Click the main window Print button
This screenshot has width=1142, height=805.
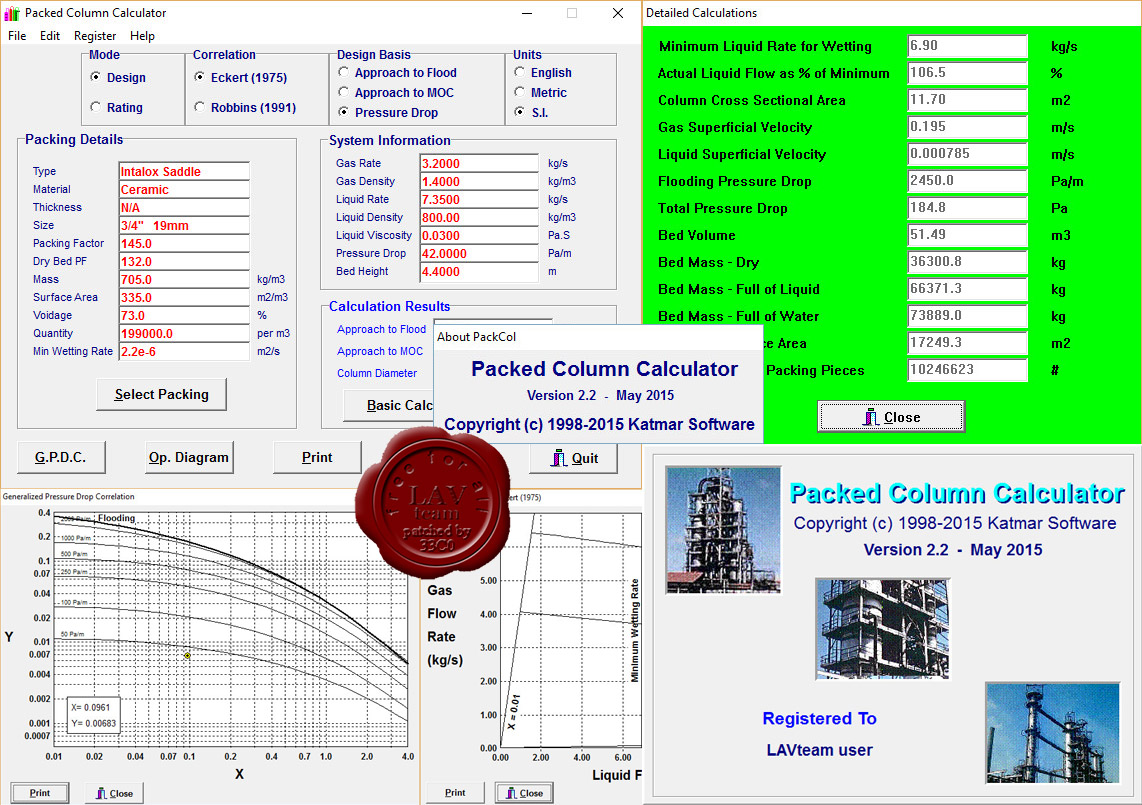(x=317, y=458)
